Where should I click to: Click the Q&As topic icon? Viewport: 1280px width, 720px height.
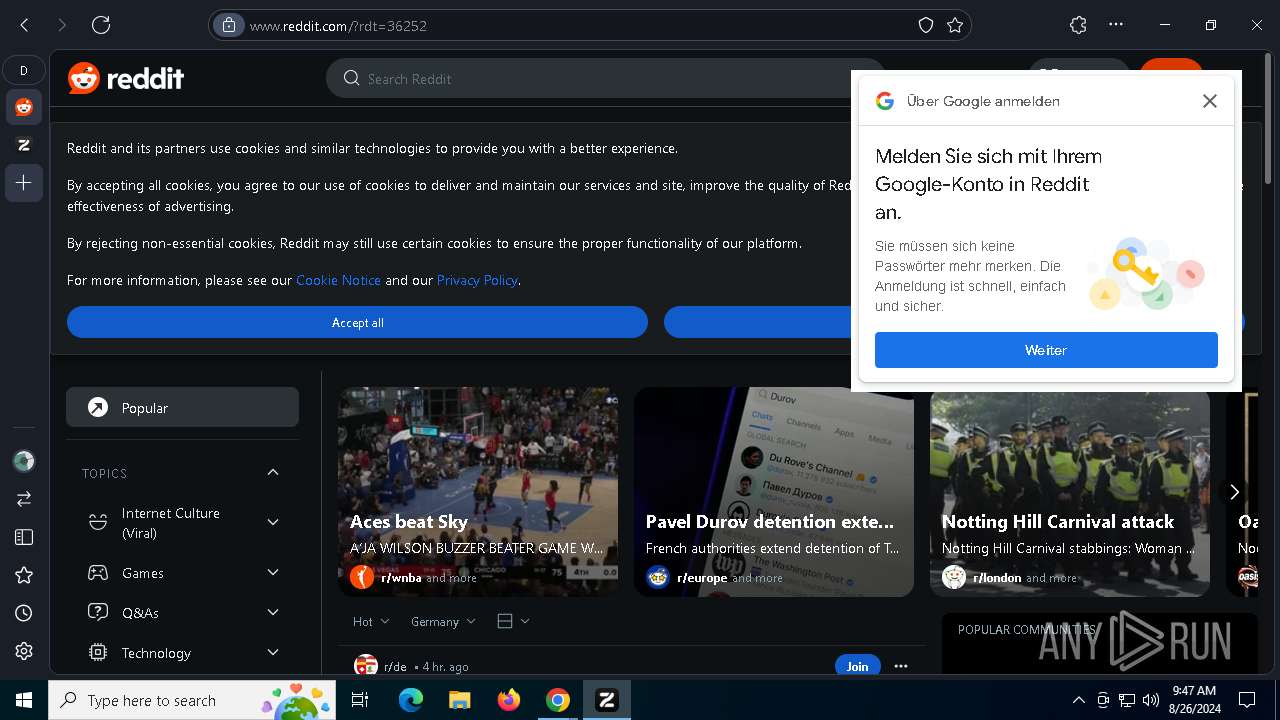coord(98,612)
